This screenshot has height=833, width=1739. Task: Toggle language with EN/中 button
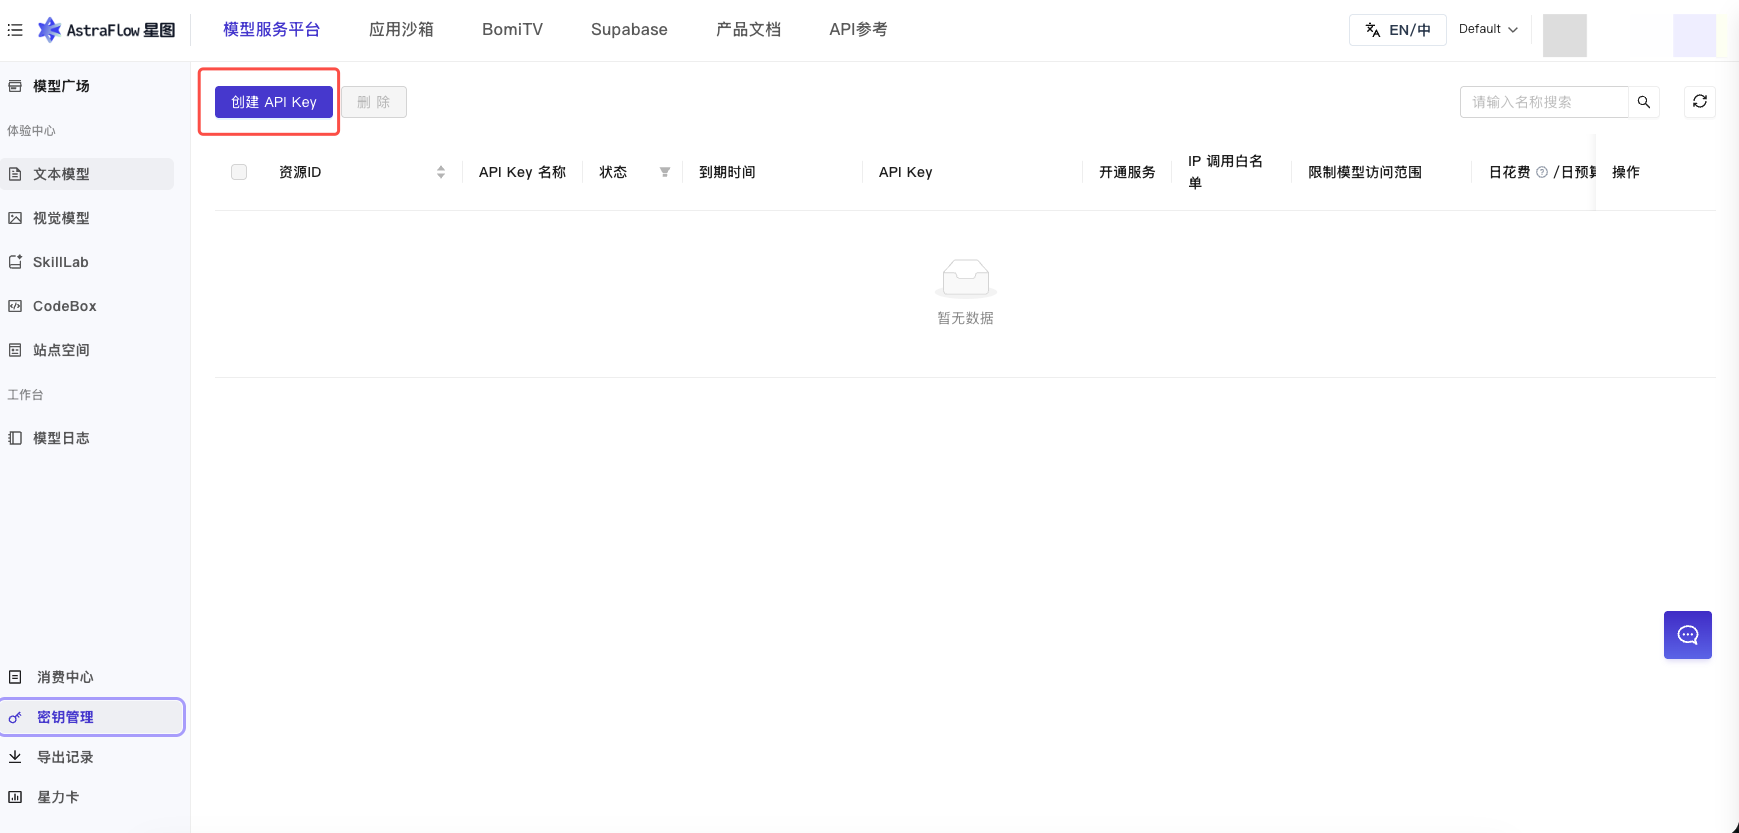click(x=1398, y=30)
